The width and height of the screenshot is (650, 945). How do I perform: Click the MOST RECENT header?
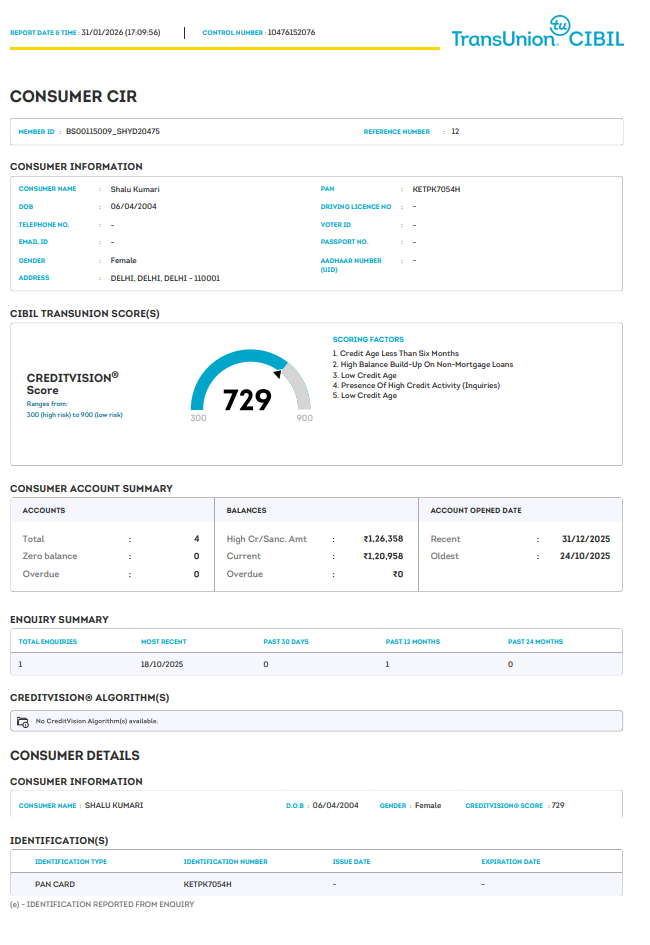[x=163, y=642]
